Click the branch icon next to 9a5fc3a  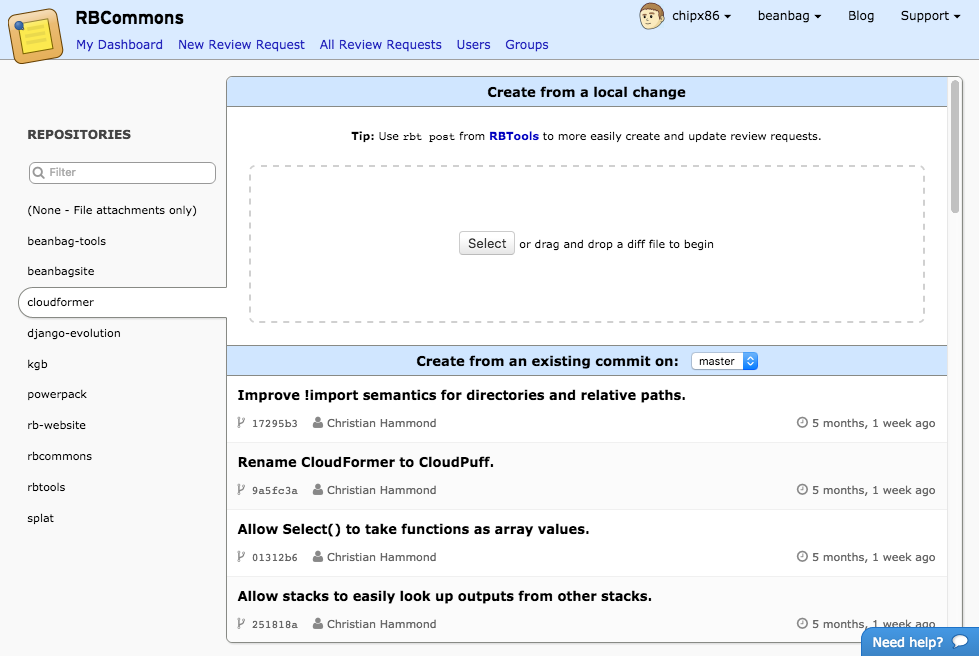(241, 489)
